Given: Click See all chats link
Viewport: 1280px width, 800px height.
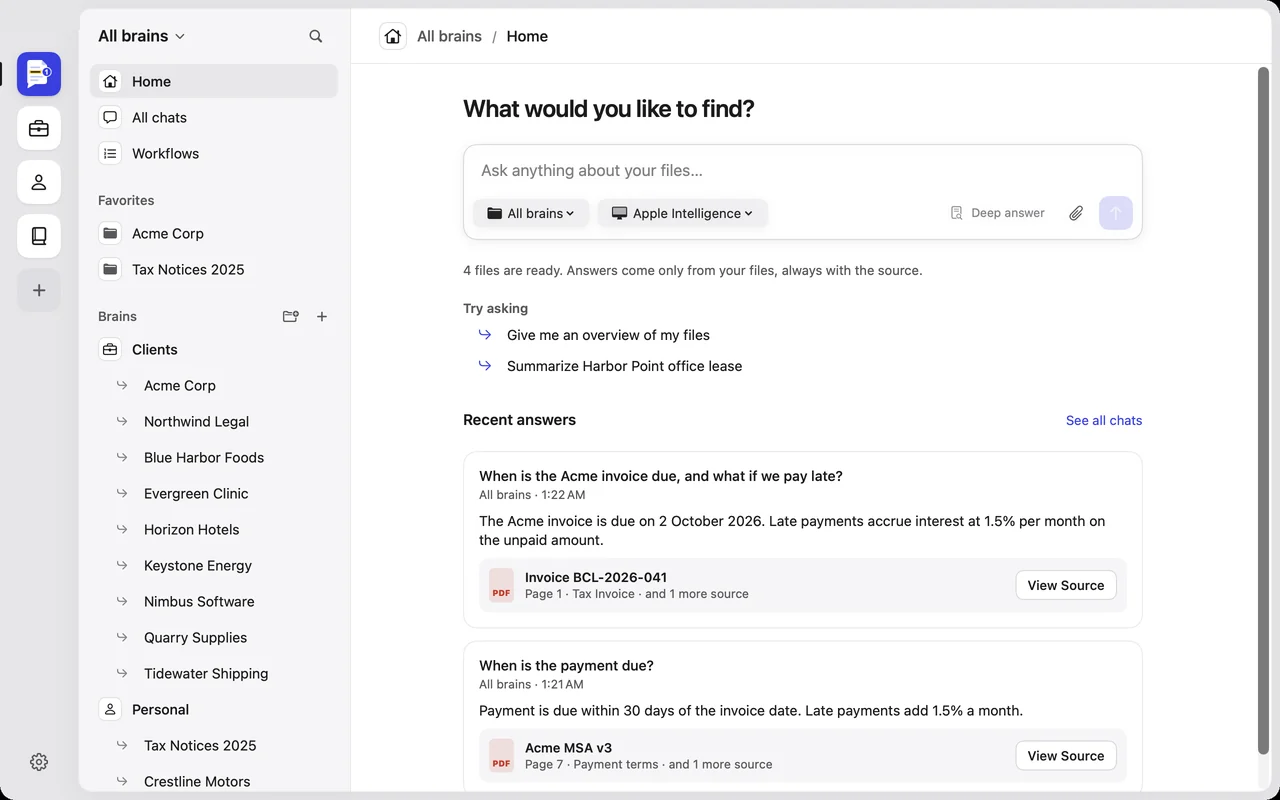Looking at the screenshot, I should pyautogui.click(x=1104, y=421).
